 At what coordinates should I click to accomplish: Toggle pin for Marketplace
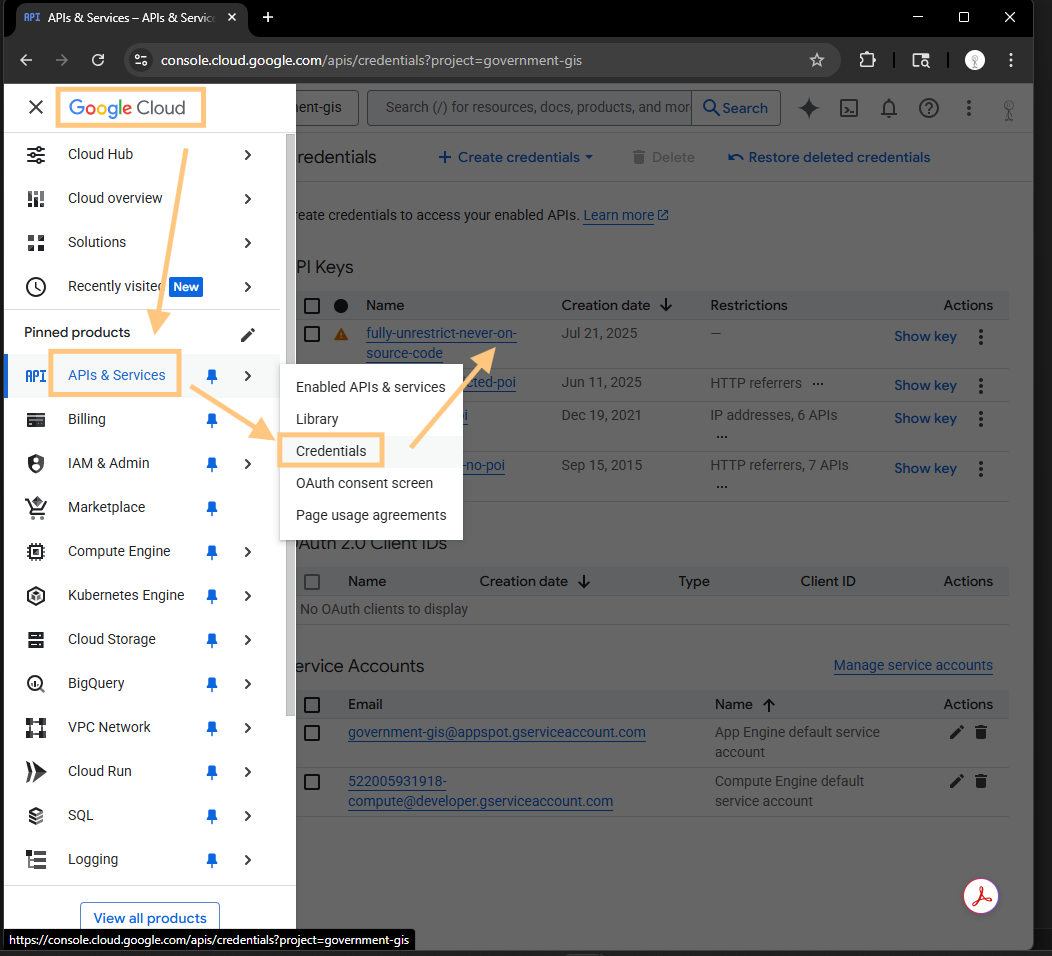212,508
